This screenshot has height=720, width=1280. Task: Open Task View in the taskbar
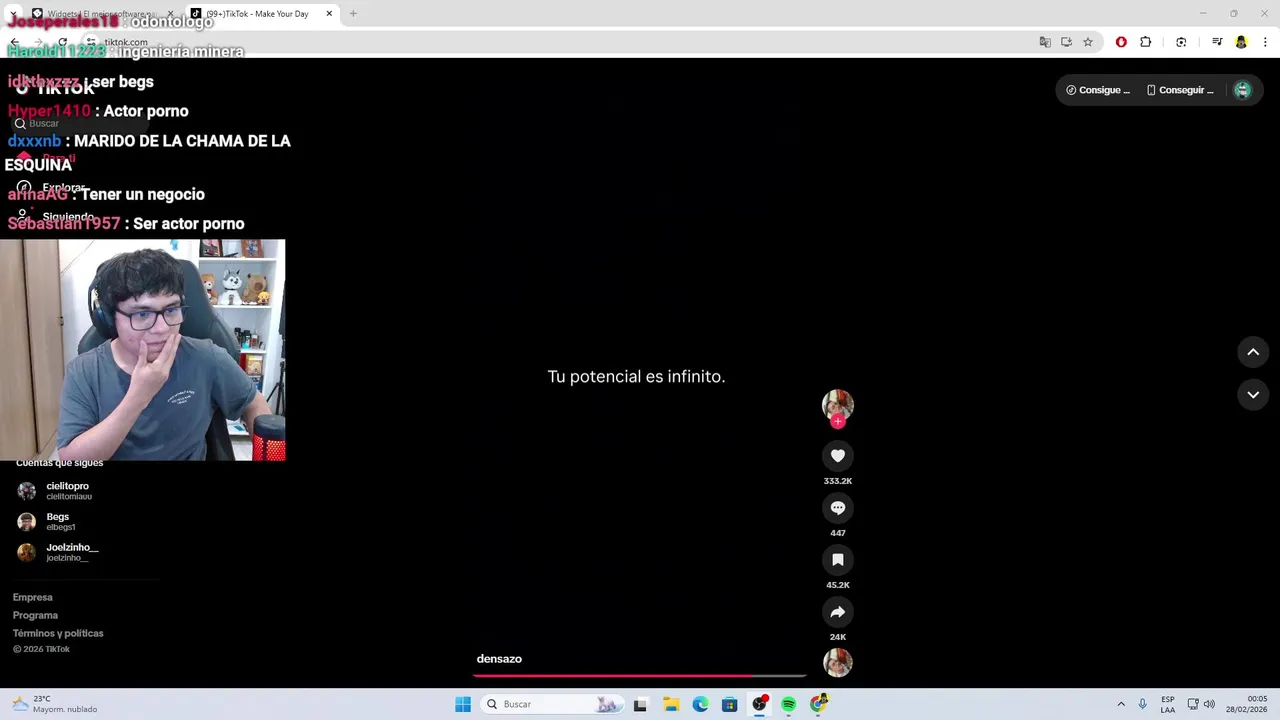640,704
